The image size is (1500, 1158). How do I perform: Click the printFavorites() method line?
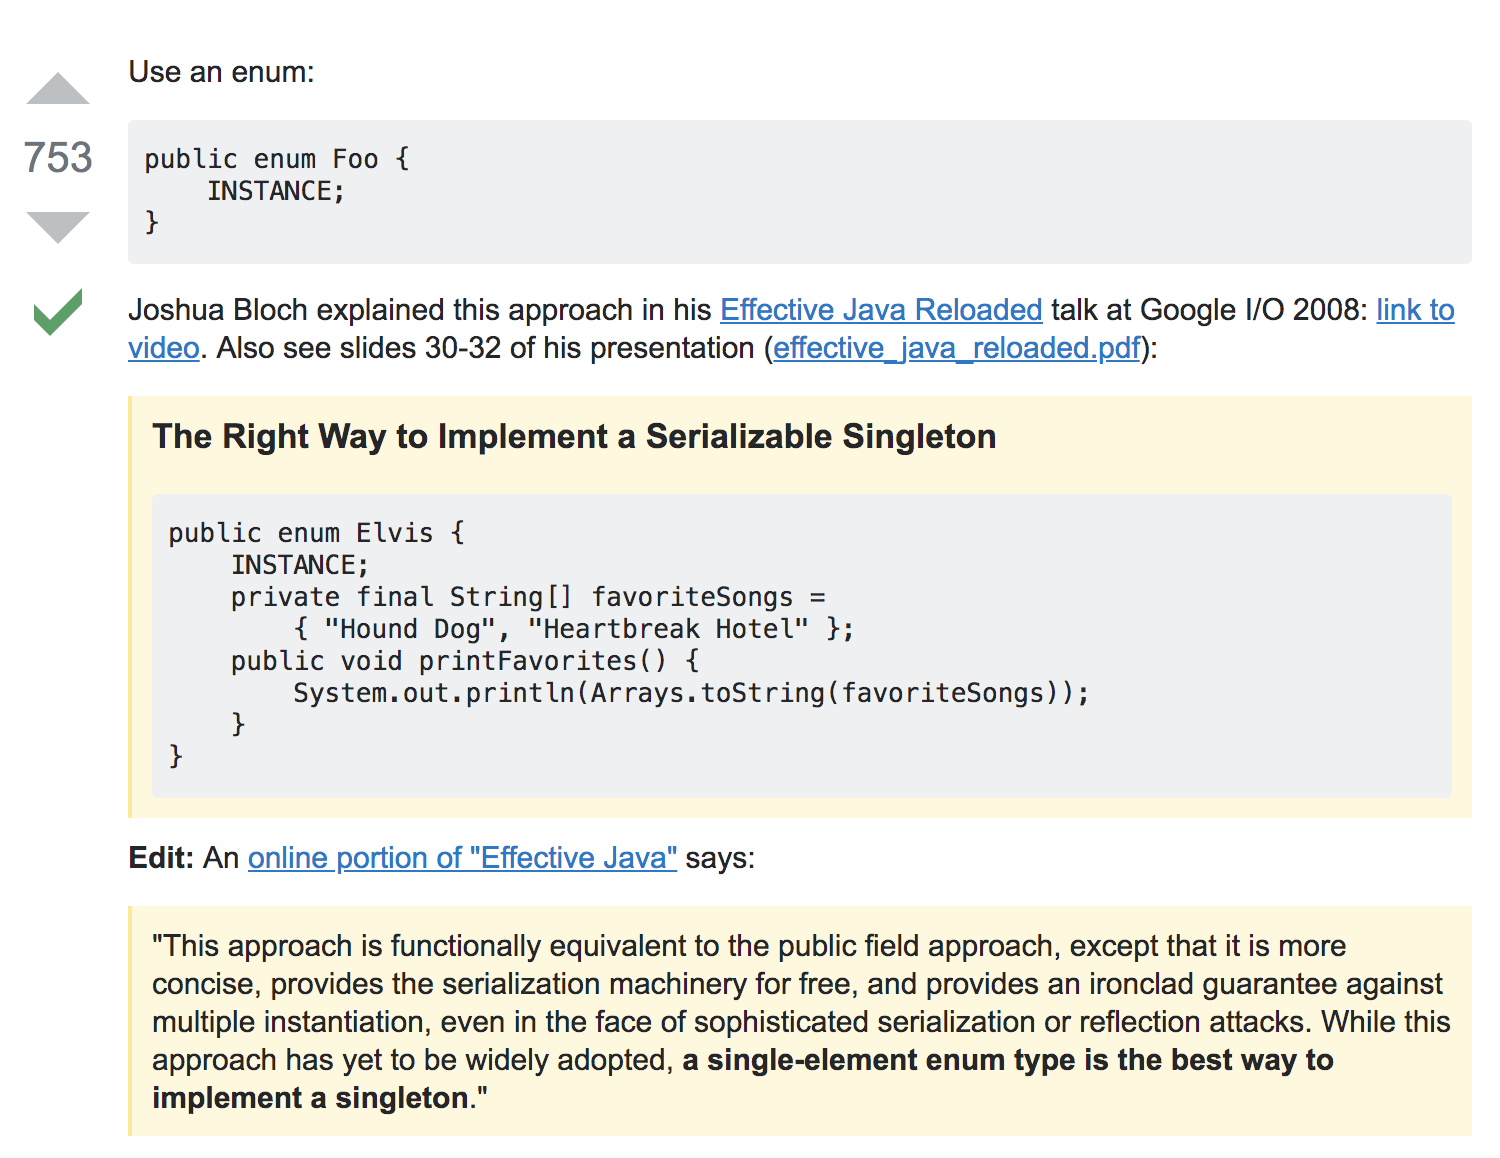pyautogui.click(x=465, y=661)
